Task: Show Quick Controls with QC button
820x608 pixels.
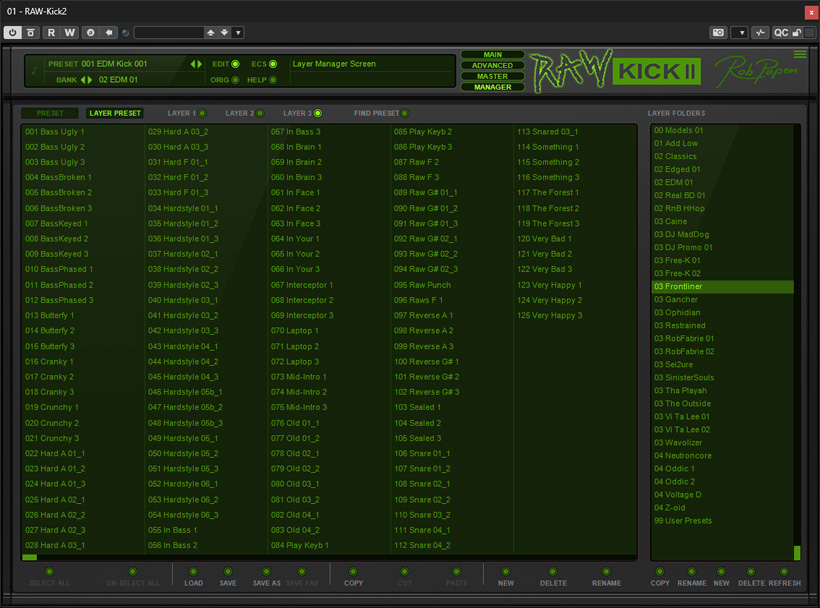Action: (781, 32)
